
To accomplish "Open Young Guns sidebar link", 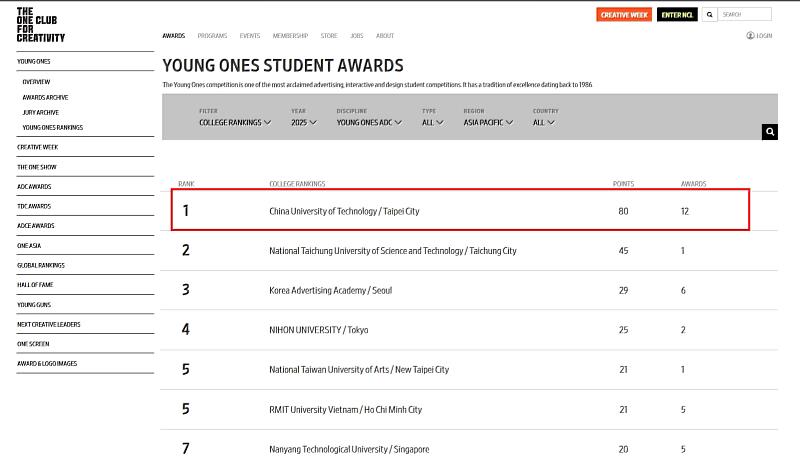I will [34, 304].
